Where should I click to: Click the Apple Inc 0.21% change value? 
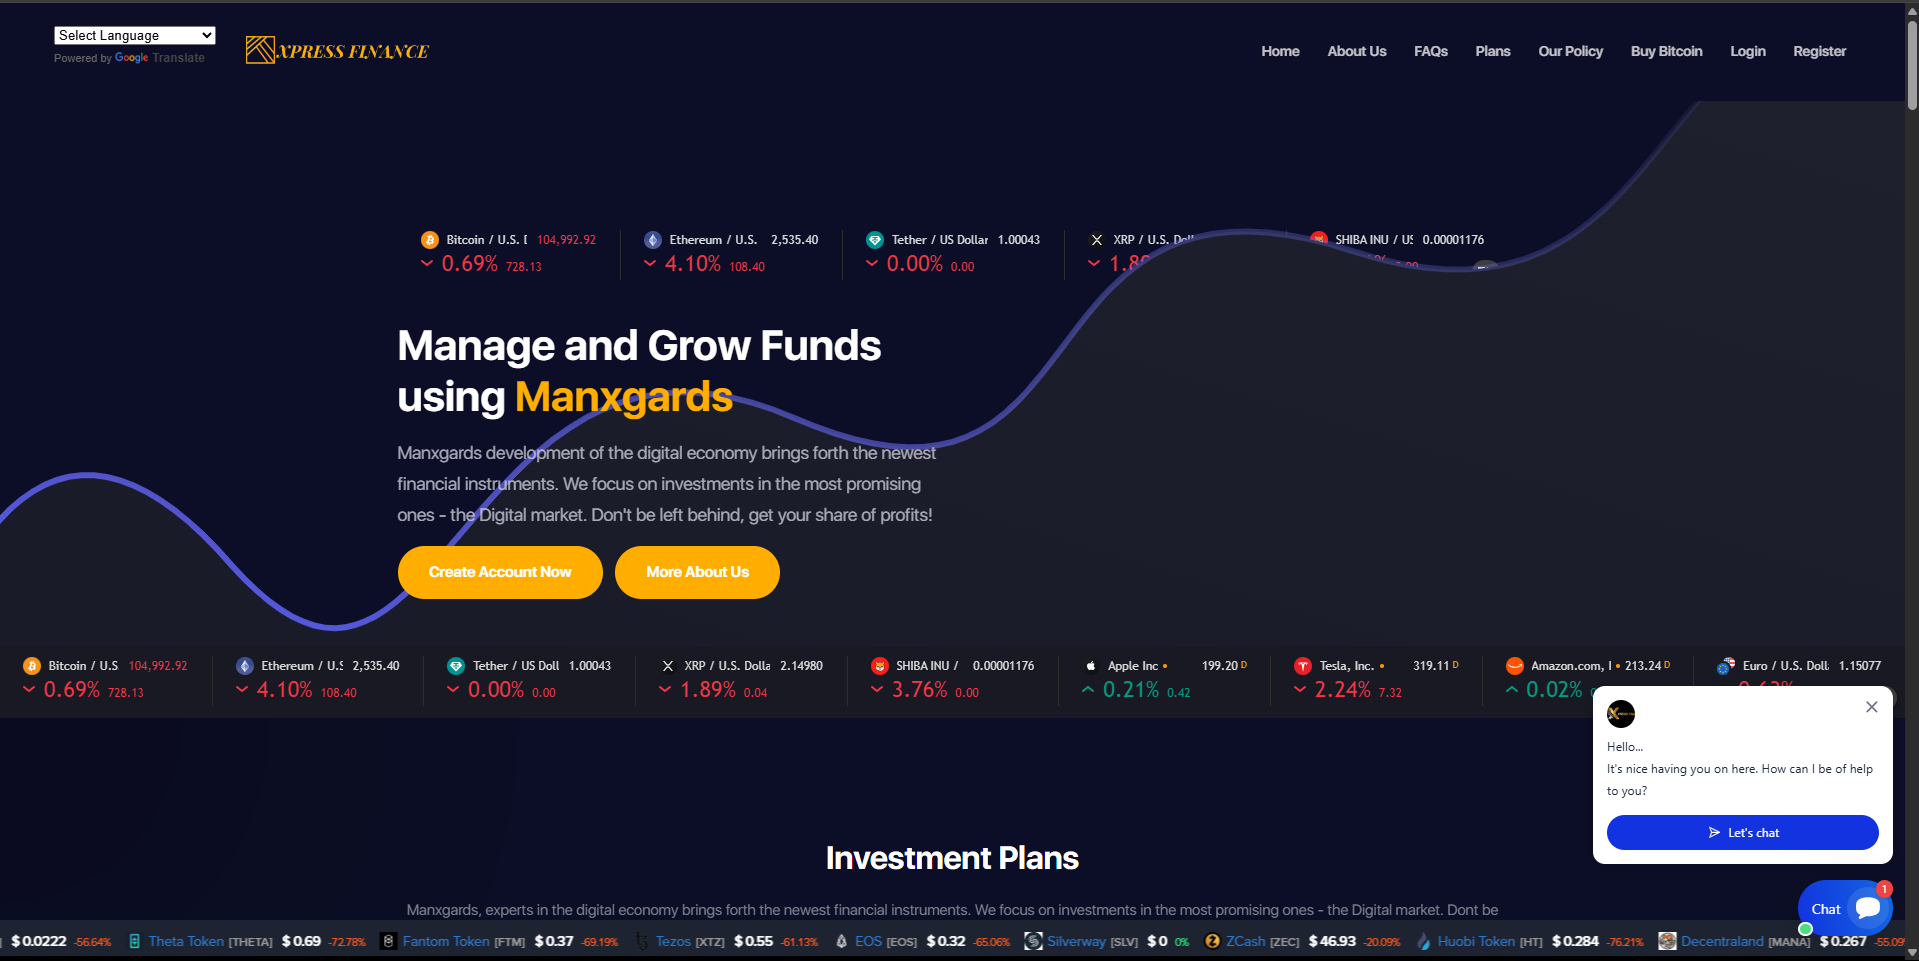(x=1131, y=690)
